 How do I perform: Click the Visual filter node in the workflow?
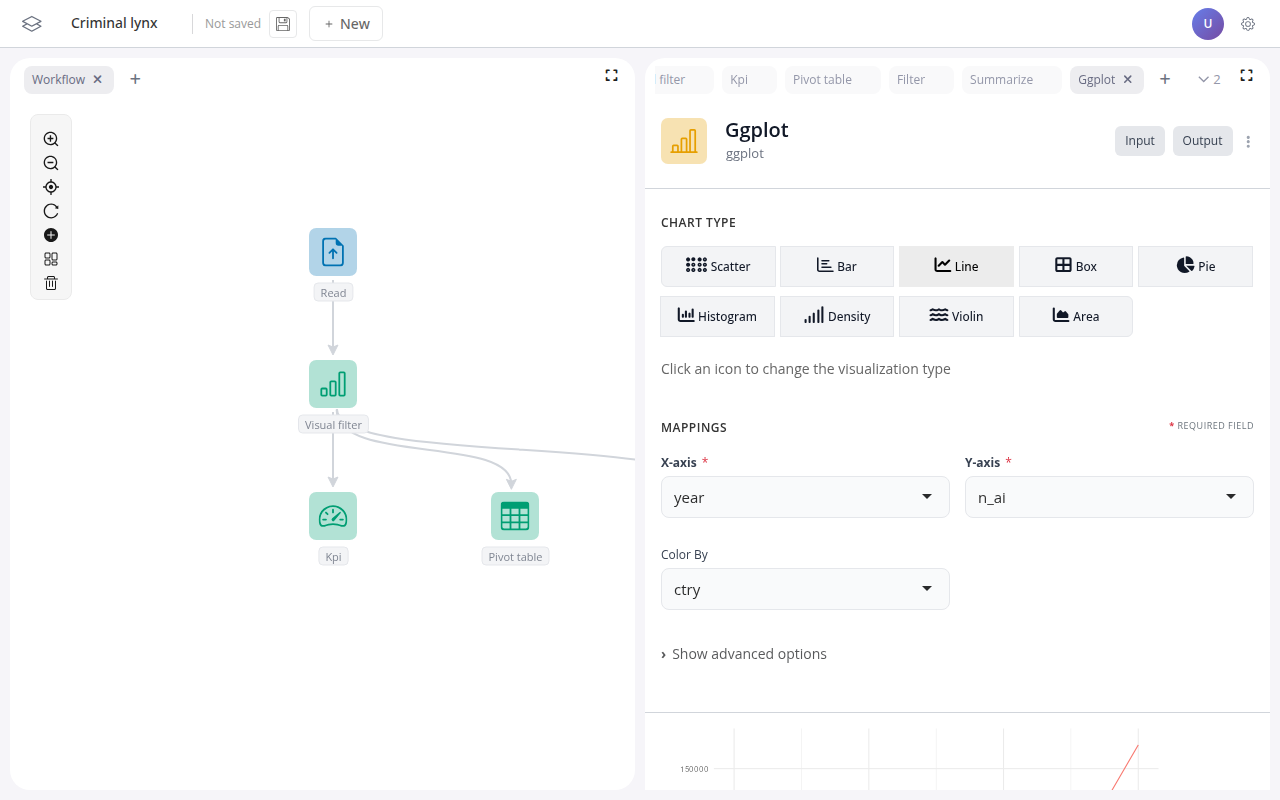pyautogui.click(x=333, y=383)
